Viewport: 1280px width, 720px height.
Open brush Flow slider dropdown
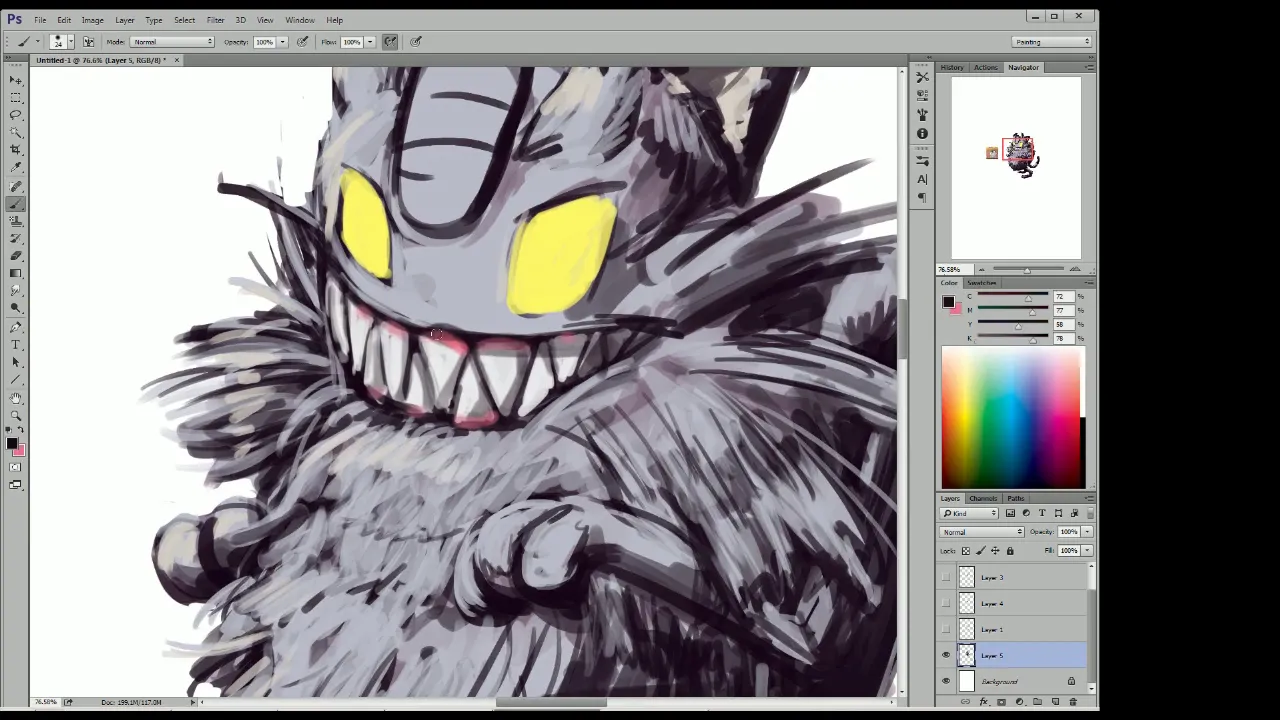click(370, 42)
